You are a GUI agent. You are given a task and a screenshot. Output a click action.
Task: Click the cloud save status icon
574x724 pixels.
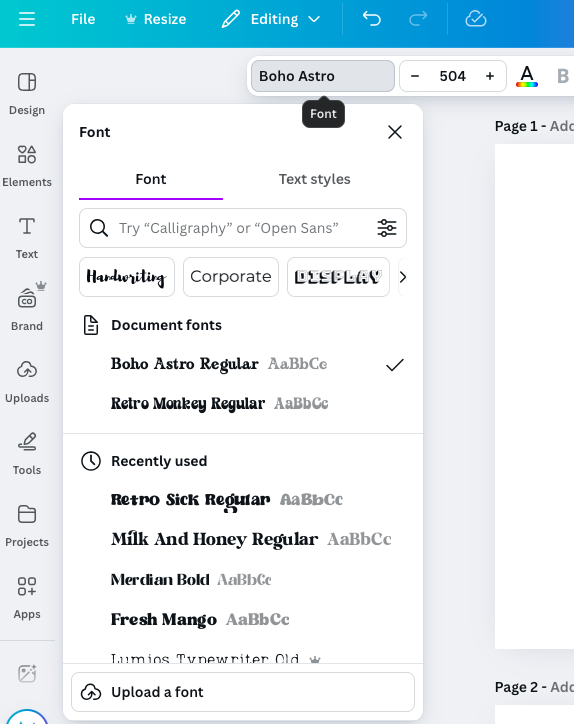(476, 19)
